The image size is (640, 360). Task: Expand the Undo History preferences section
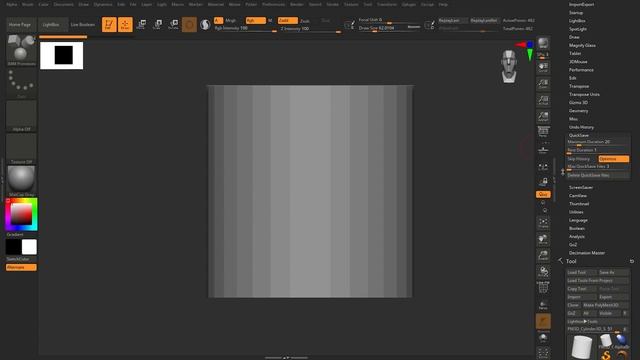tap(581, 127)
